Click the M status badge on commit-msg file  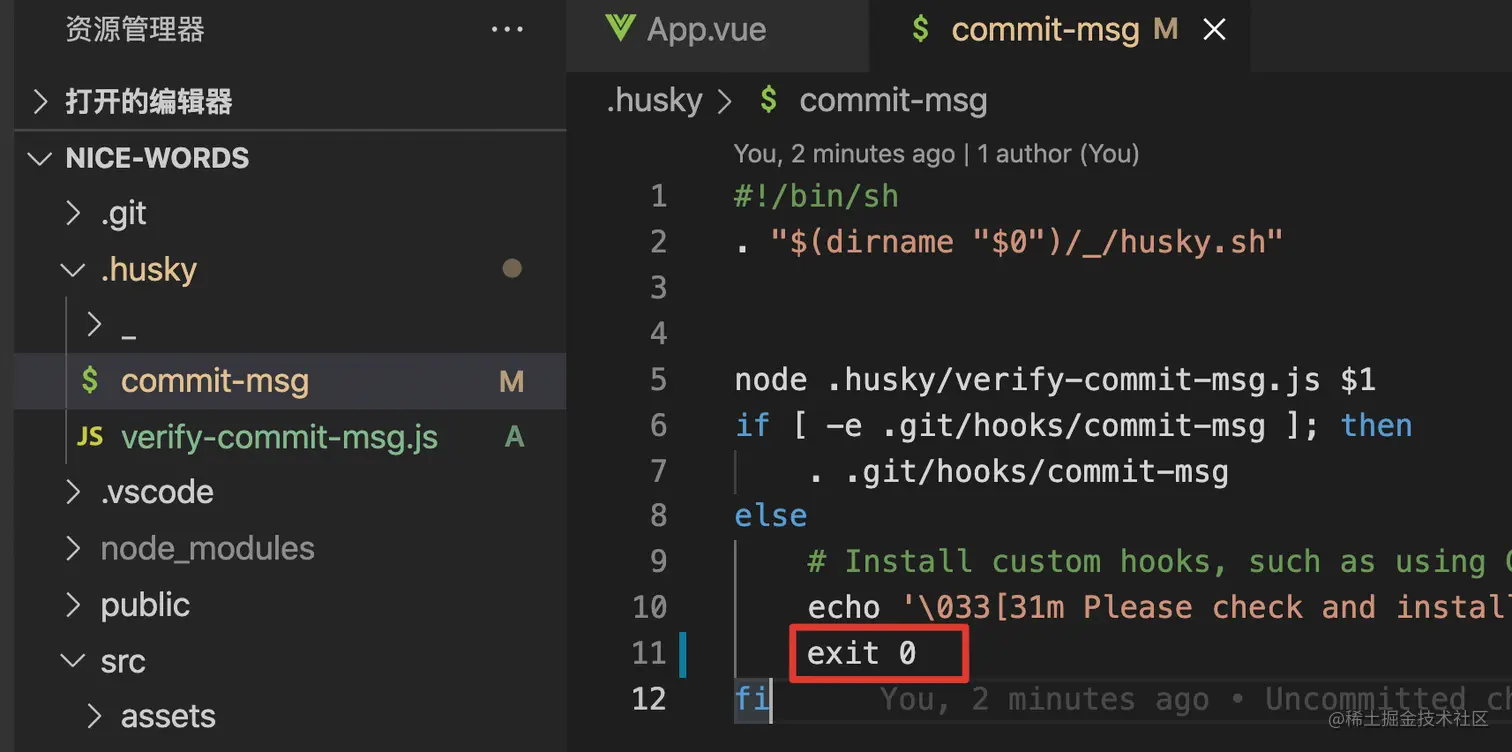[x=512, y=381]
